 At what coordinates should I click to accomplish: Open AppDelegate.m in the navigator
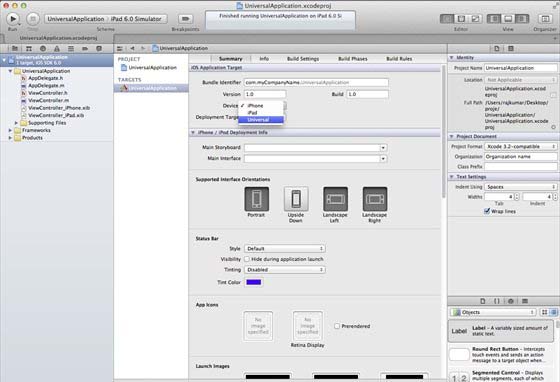(46, 86)
